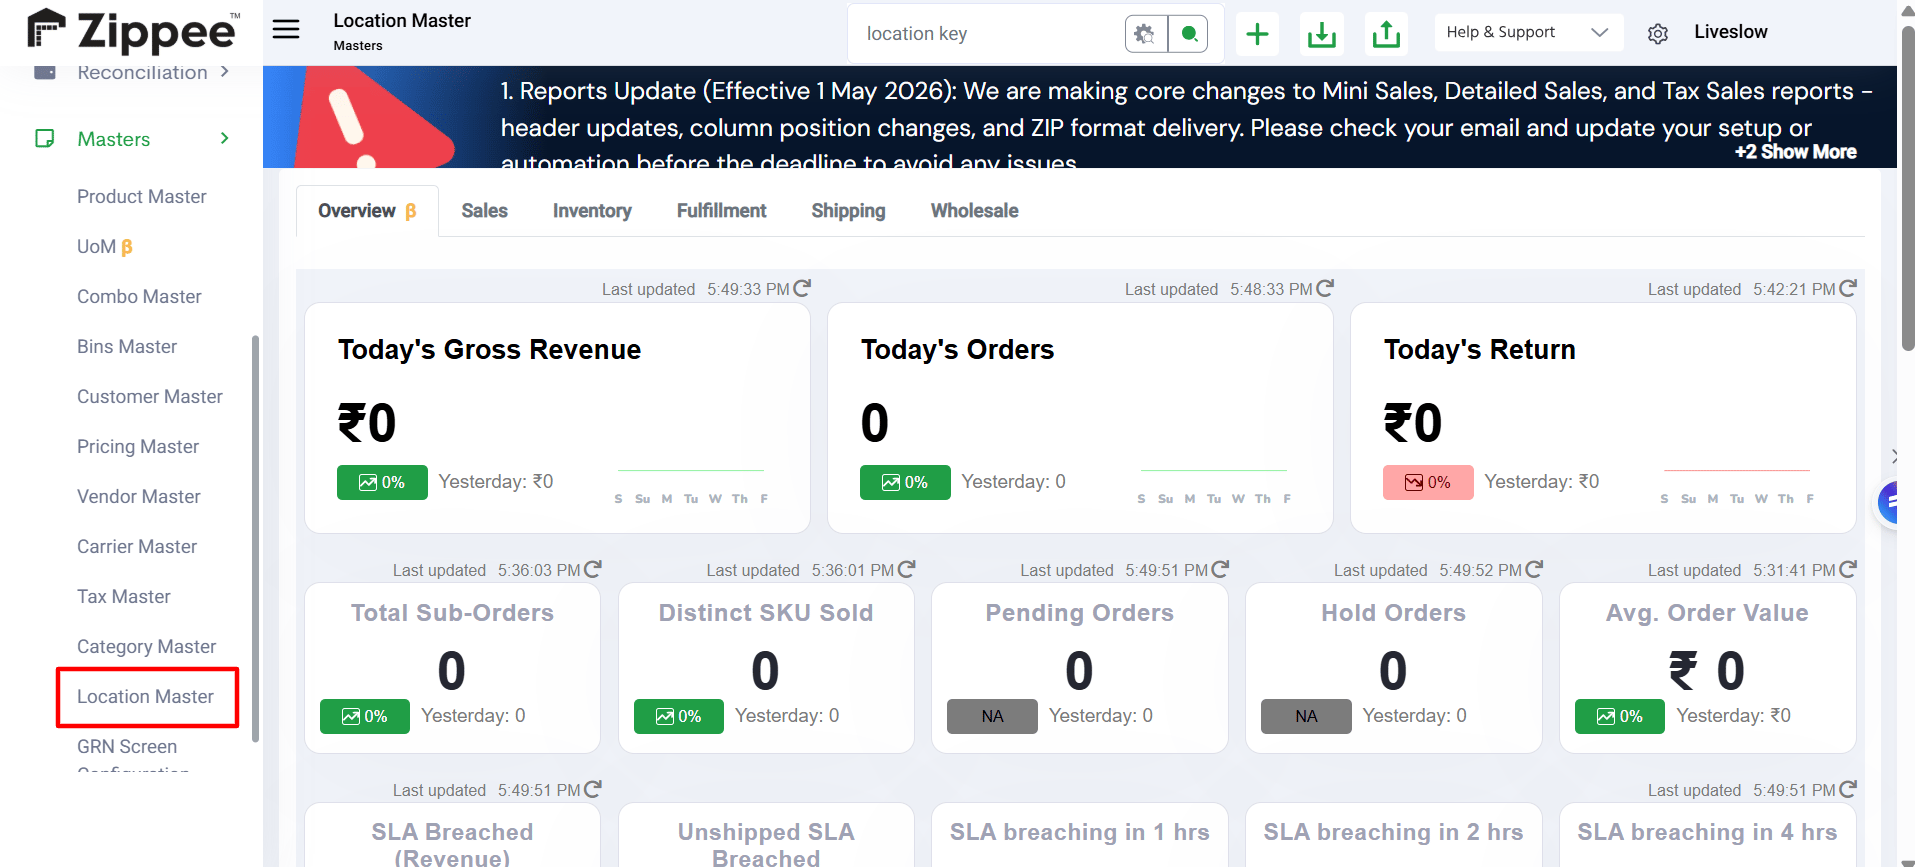Refresh Hold Orders card

(x=1534, y=569)
